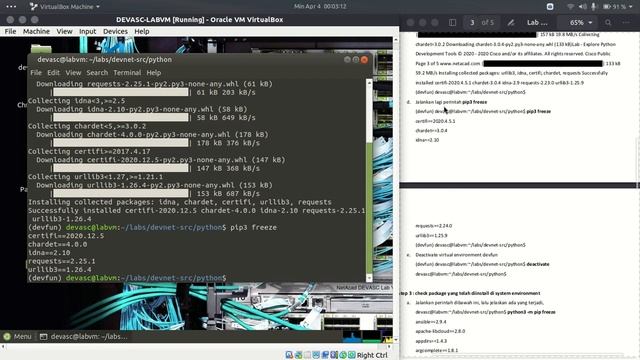Open the VirtualBox Machine app menu dropdown

pos(65,7)
